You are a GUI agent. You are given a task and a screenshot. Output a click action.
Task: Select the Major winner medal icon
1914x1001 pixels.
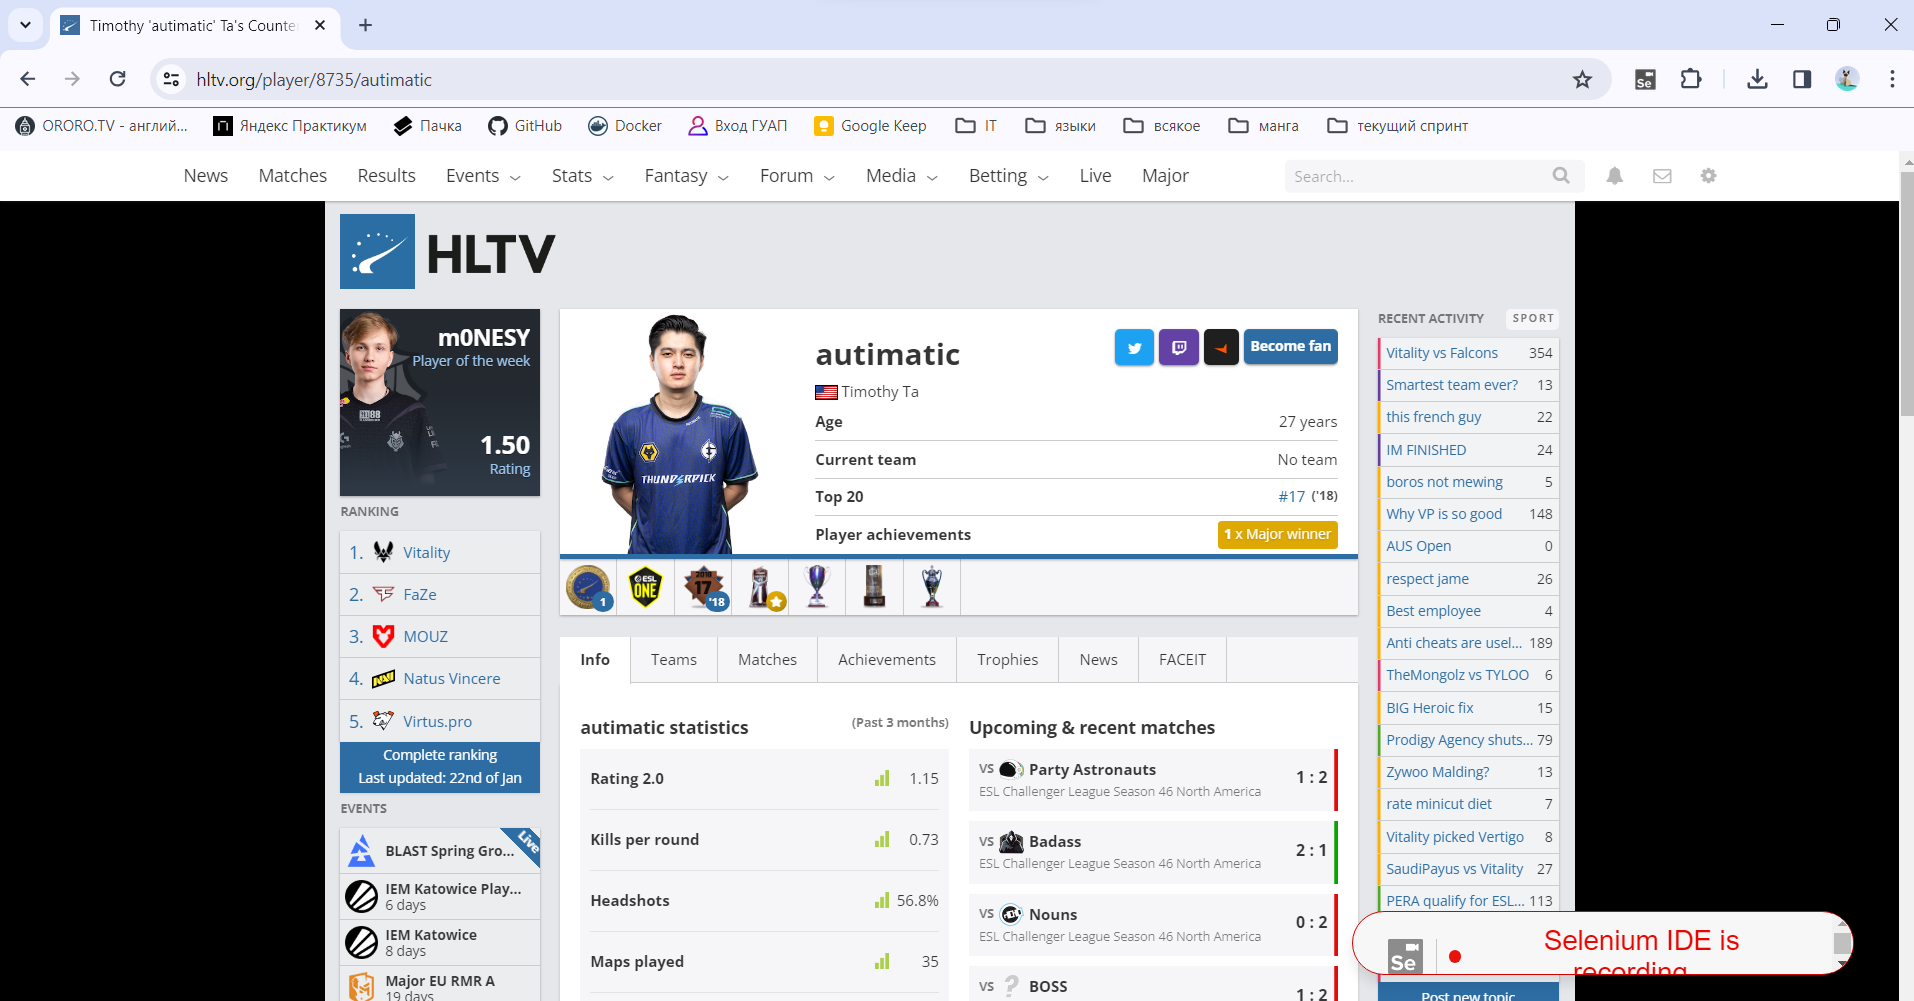588,587
